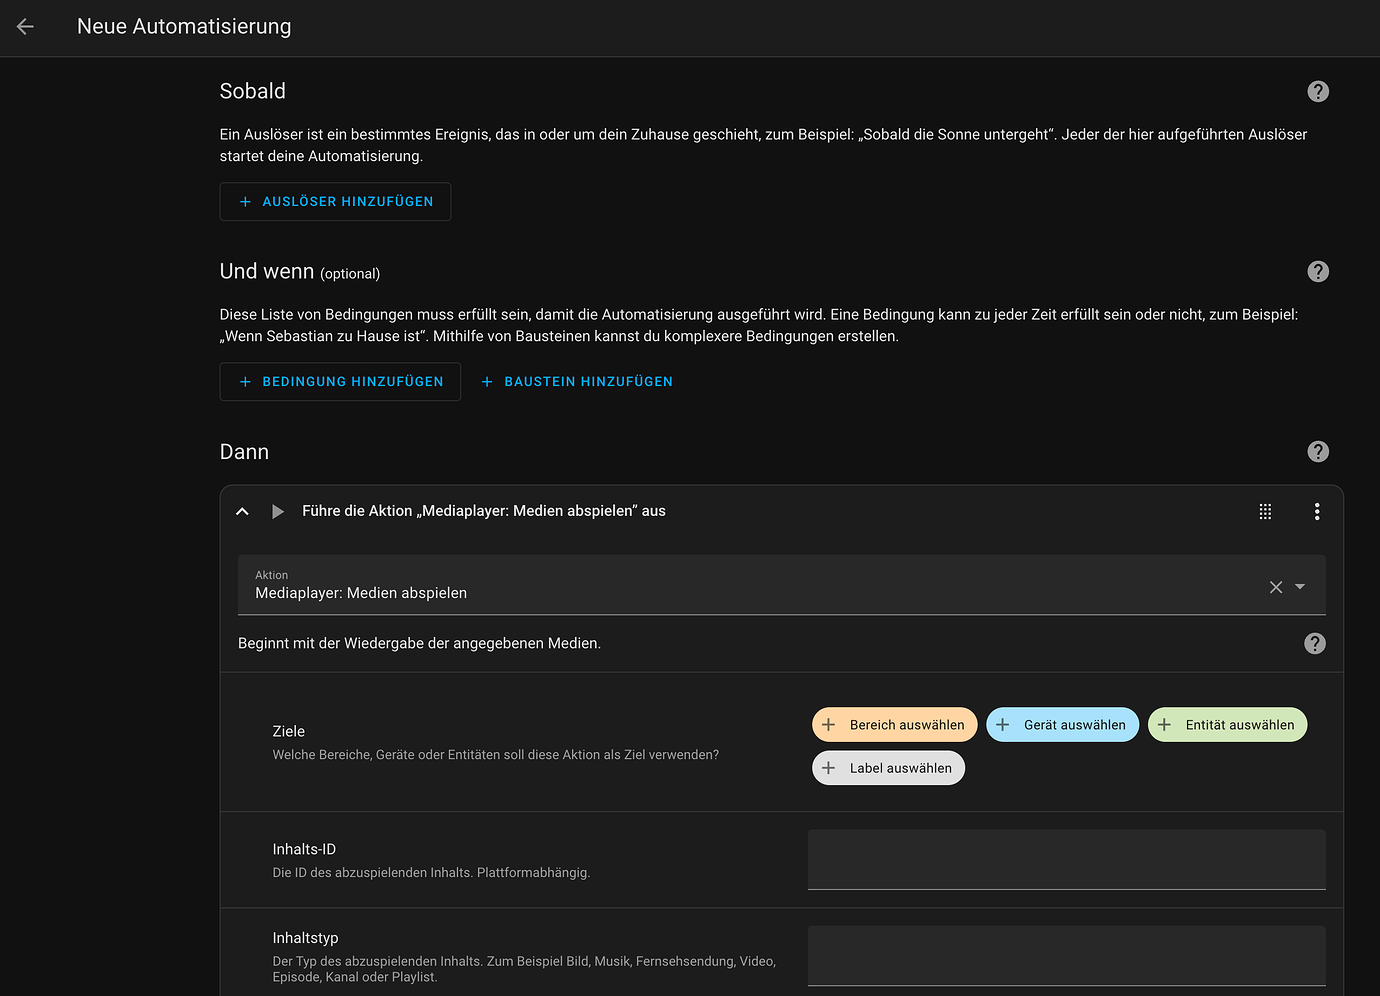
Task: Run the Medien abspielen action with play icon
Action: click(x=278, y=512)
